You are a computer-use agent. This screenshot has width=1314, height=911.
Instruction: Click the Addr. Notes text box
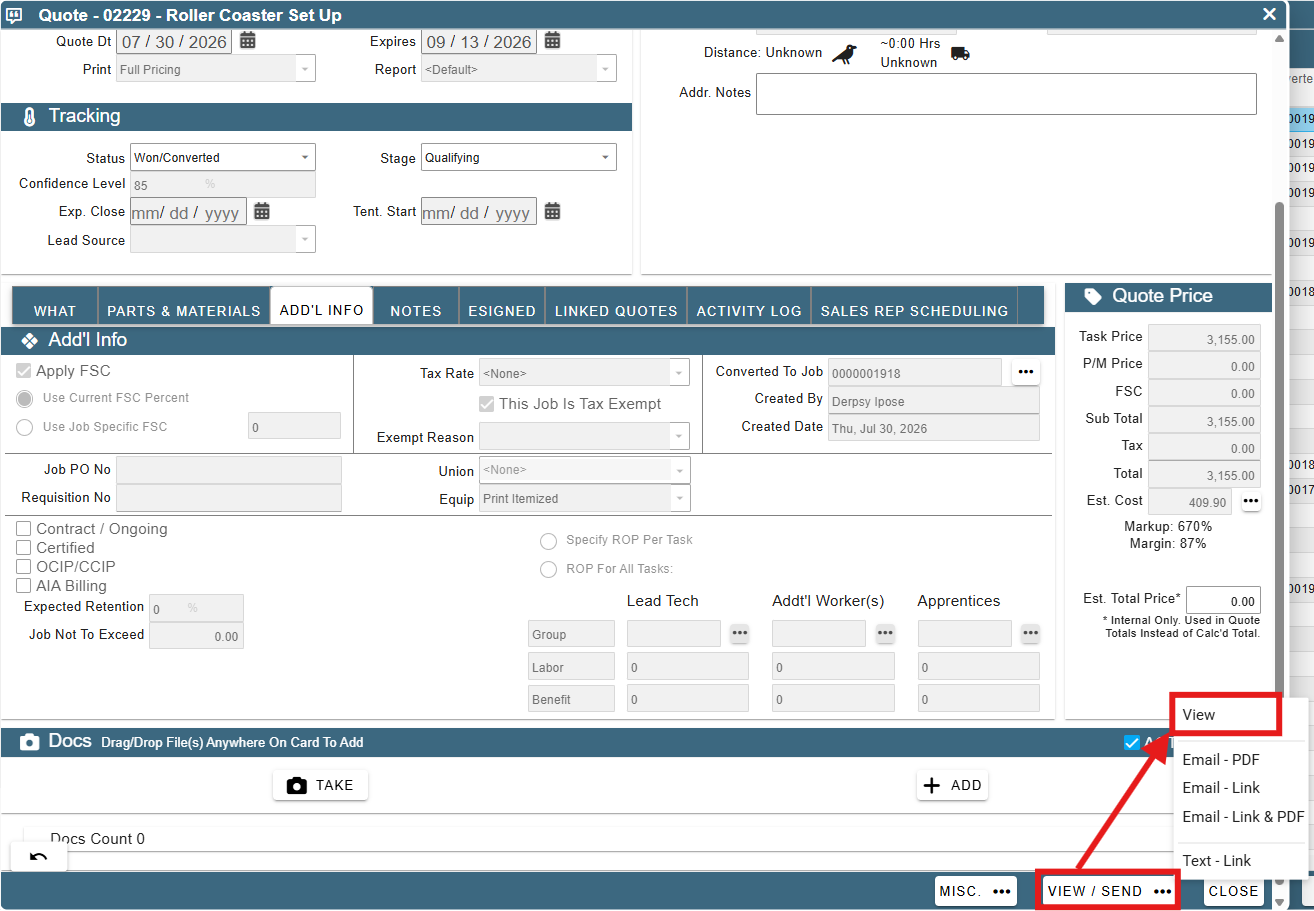1006,94
